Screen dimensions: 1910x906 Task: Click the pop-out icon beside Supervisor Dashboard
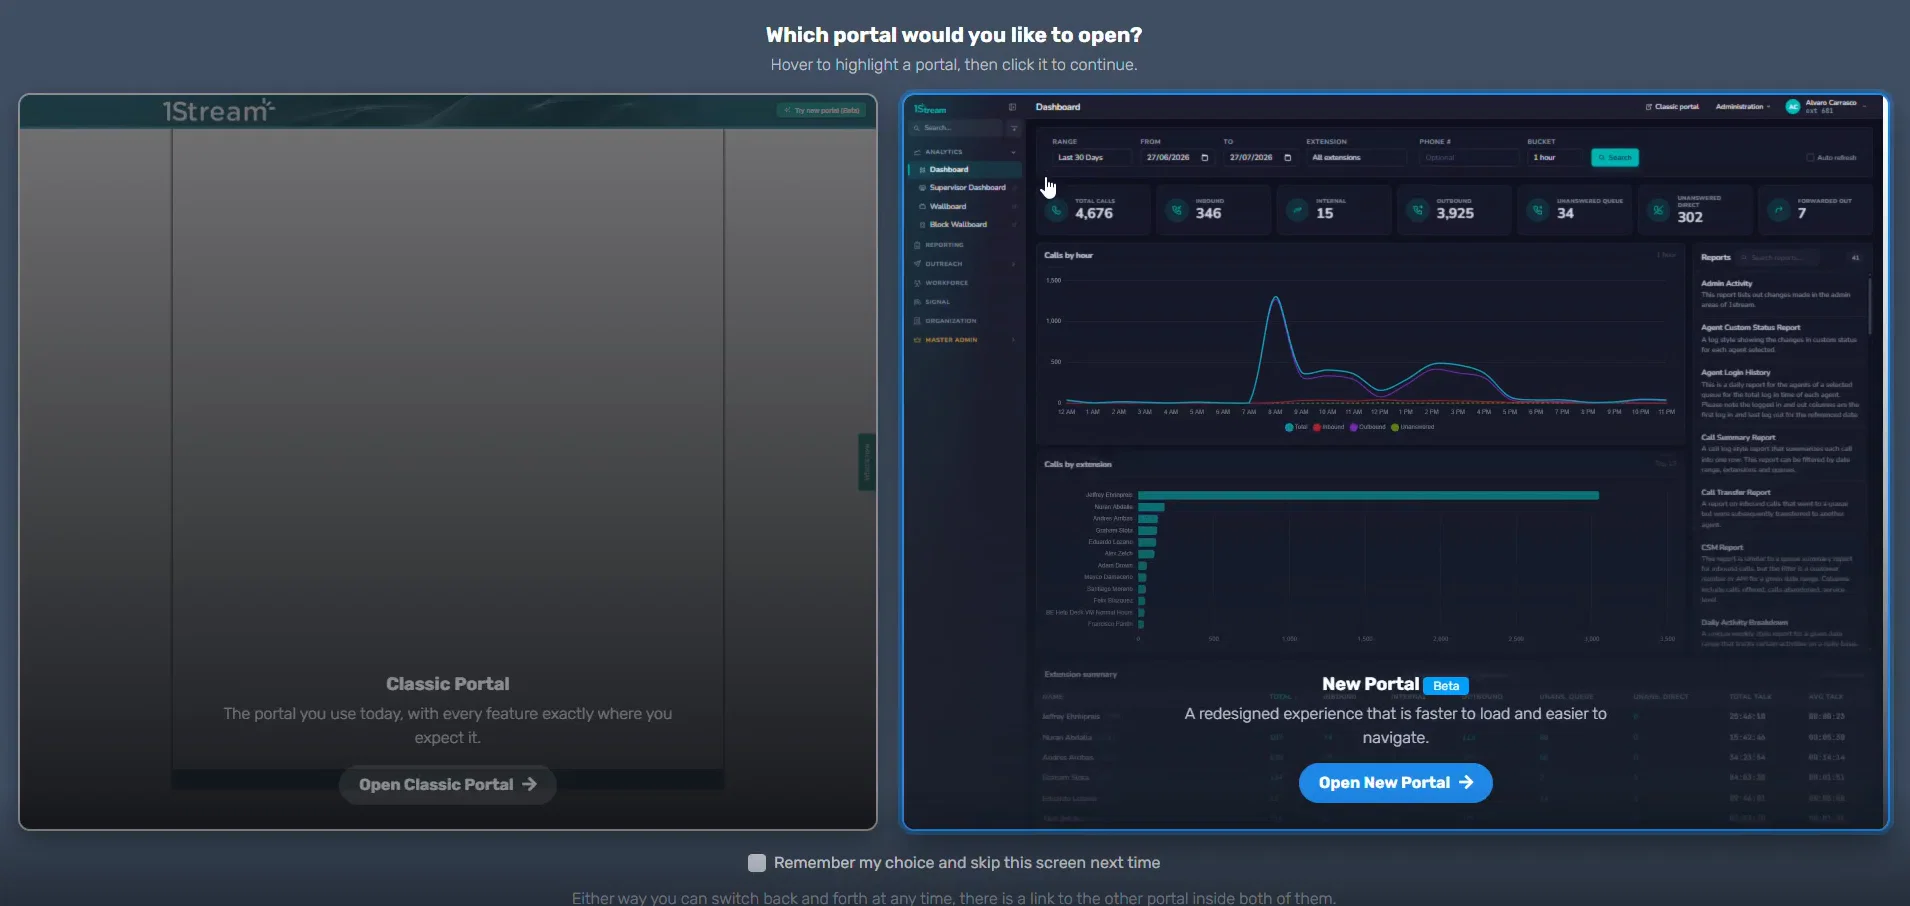tap(1014, 188)
